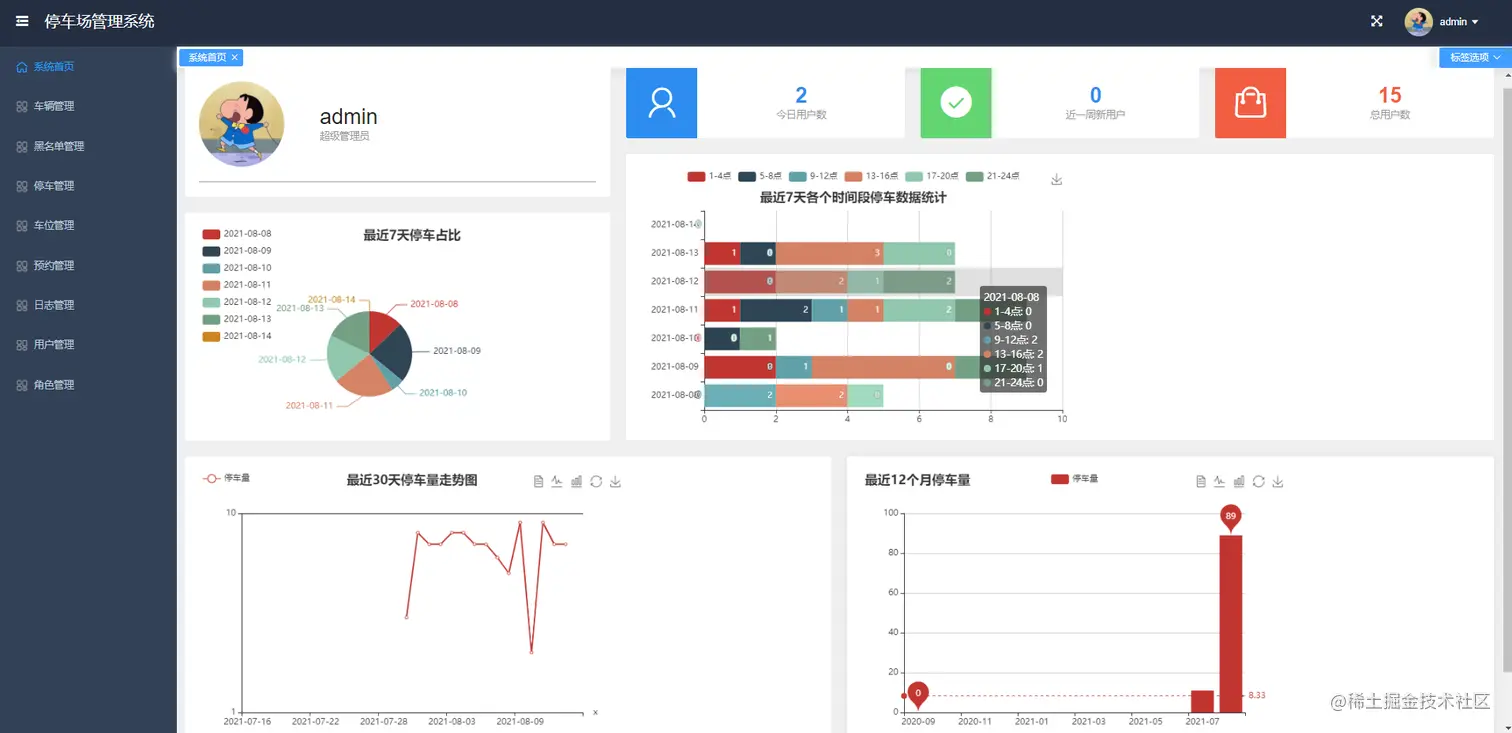Click the red 2021-08-08 pie slice
Image resolution: width=1512 pixels, height=733 pixels.
pos(384,330)
